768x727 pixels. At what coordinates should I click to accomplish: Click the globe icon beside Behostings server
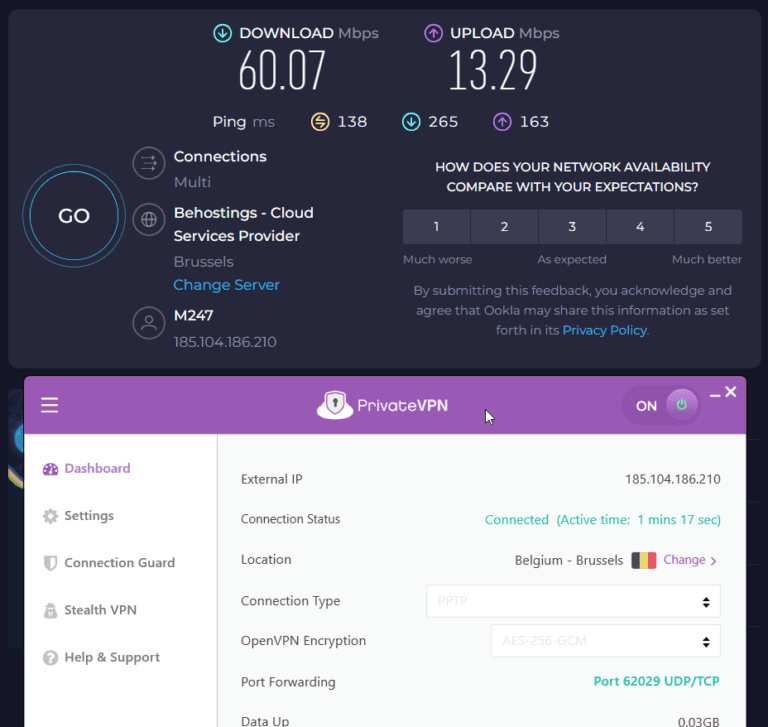click(149, 219)
